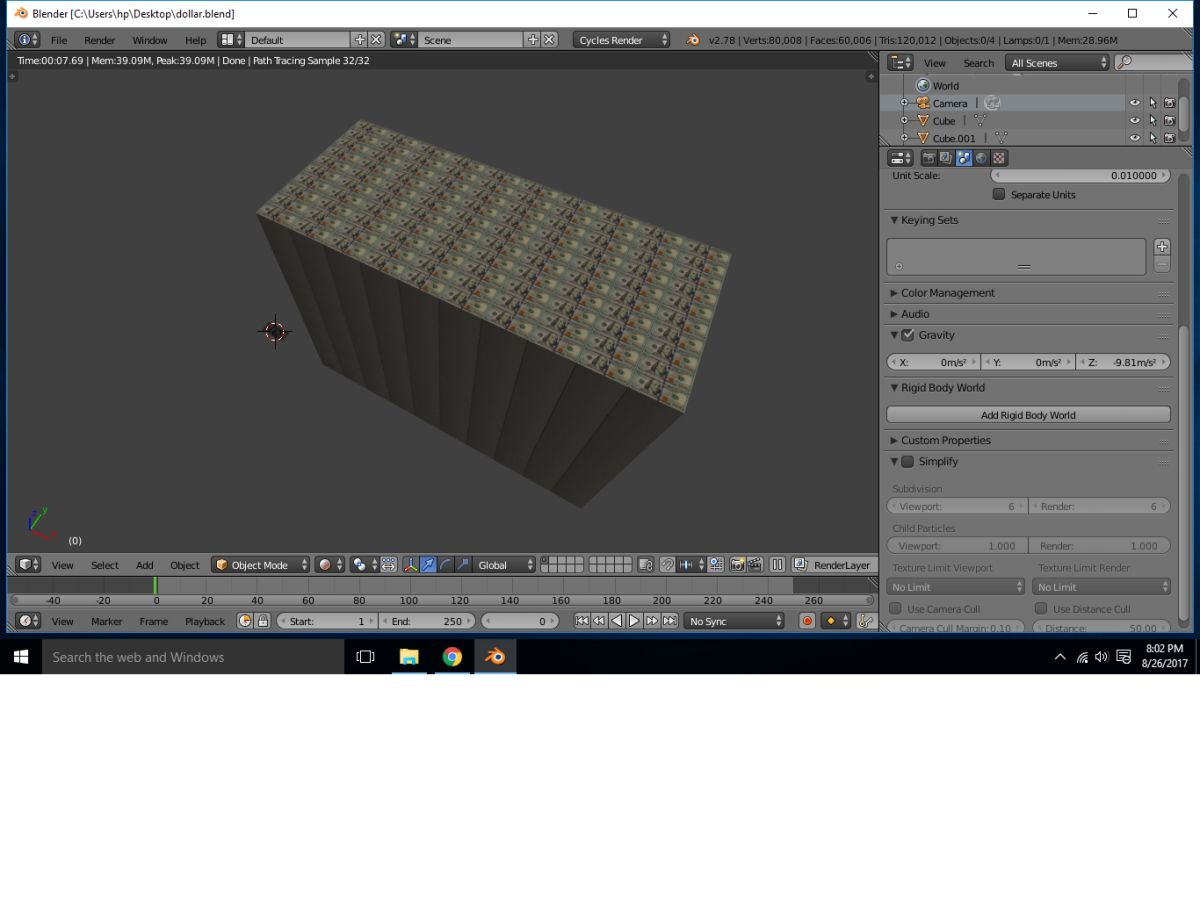Add a keying set with plus
The width and height of the screenshot is (1200, 913).
click(x=1162, y=247)
